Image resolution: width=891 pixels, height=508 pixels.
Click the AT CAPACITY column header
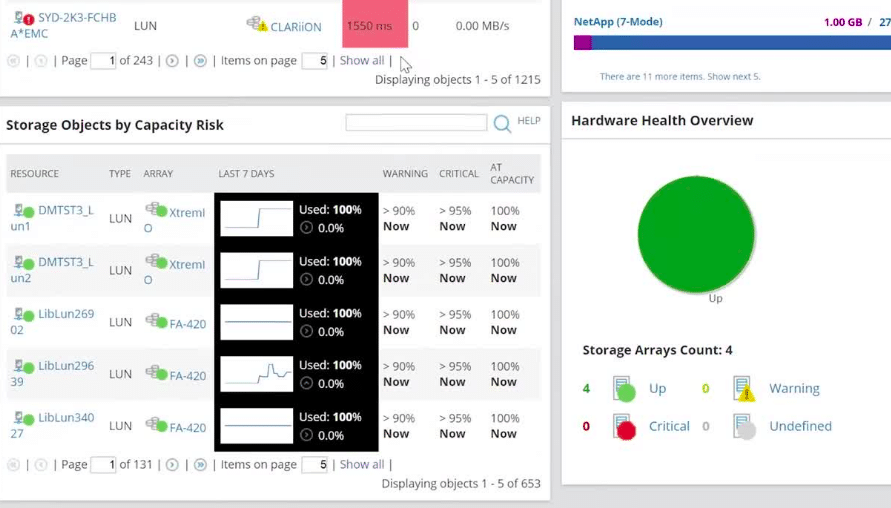coord(512,173)
